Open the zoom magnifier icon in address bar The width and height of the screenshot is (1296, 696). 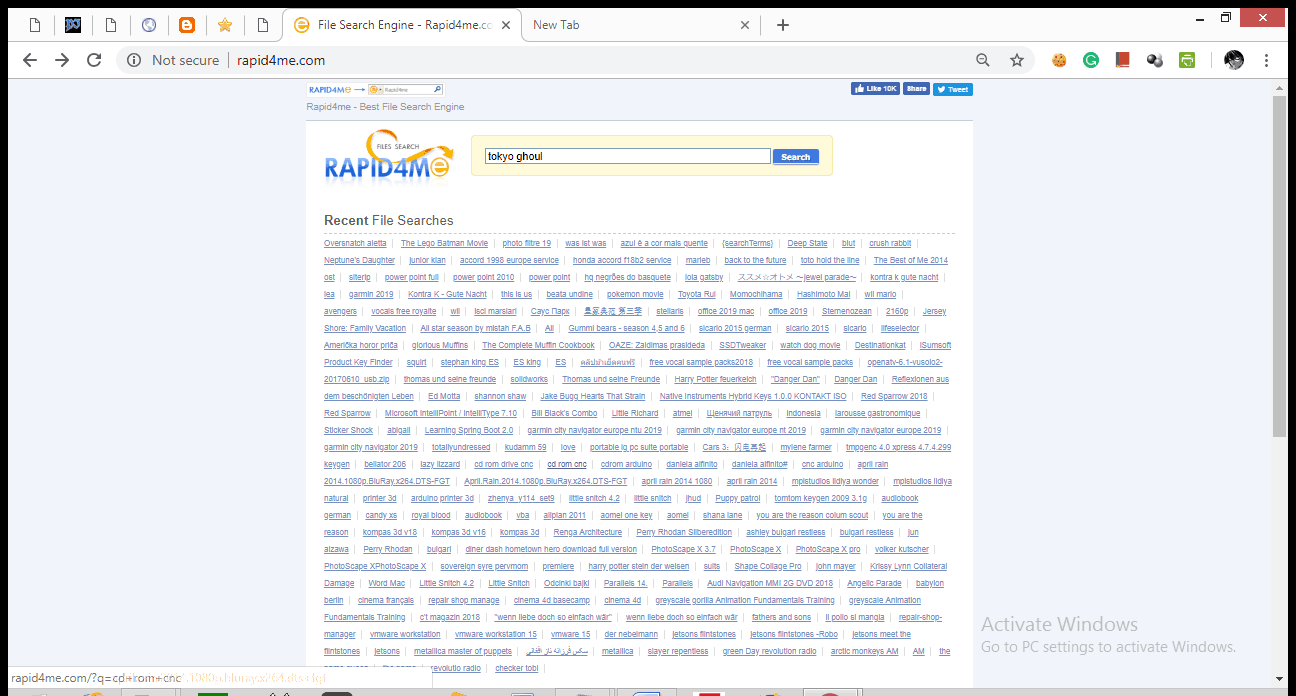[x=983, y=60]
